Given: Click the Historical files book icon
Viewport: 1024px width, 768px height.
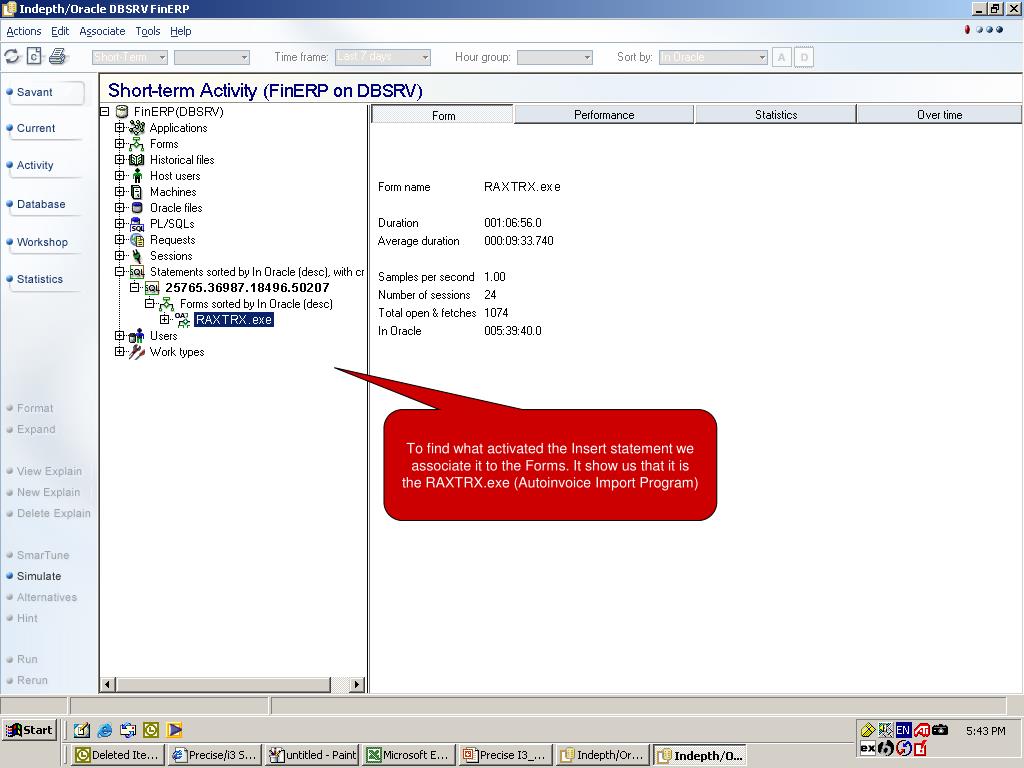Looking at the screenshot, I should (x=136, y=160).
